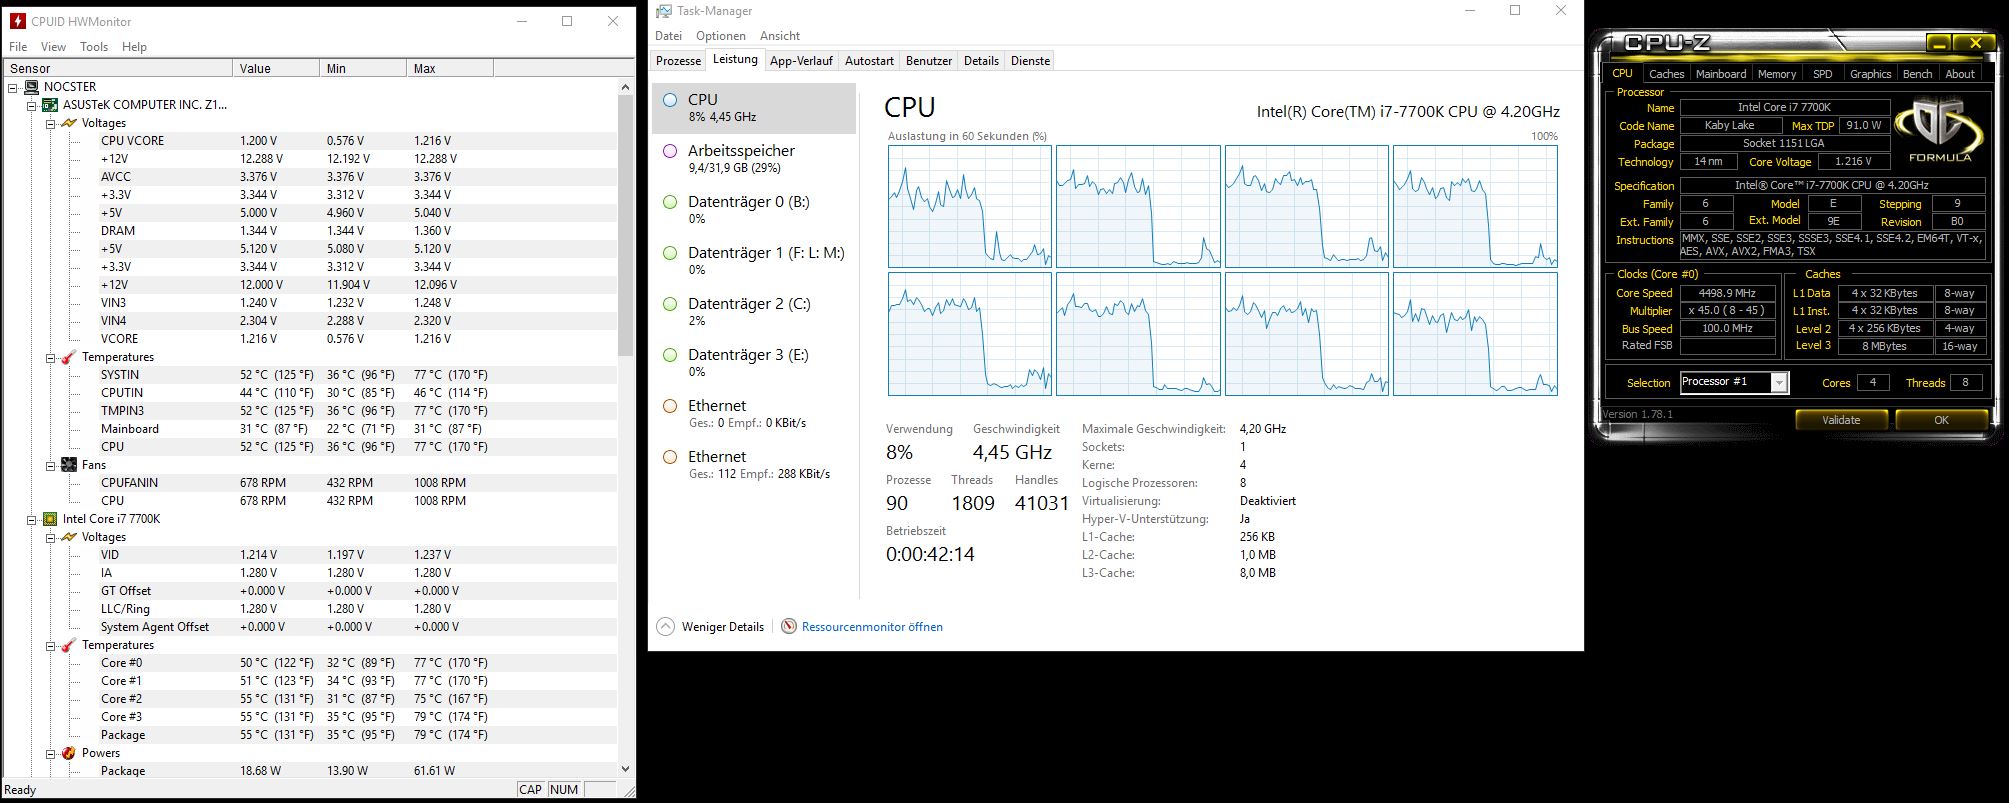
Task: Open the CPU-Z Mainboard tab
Action: (1721, 74)
